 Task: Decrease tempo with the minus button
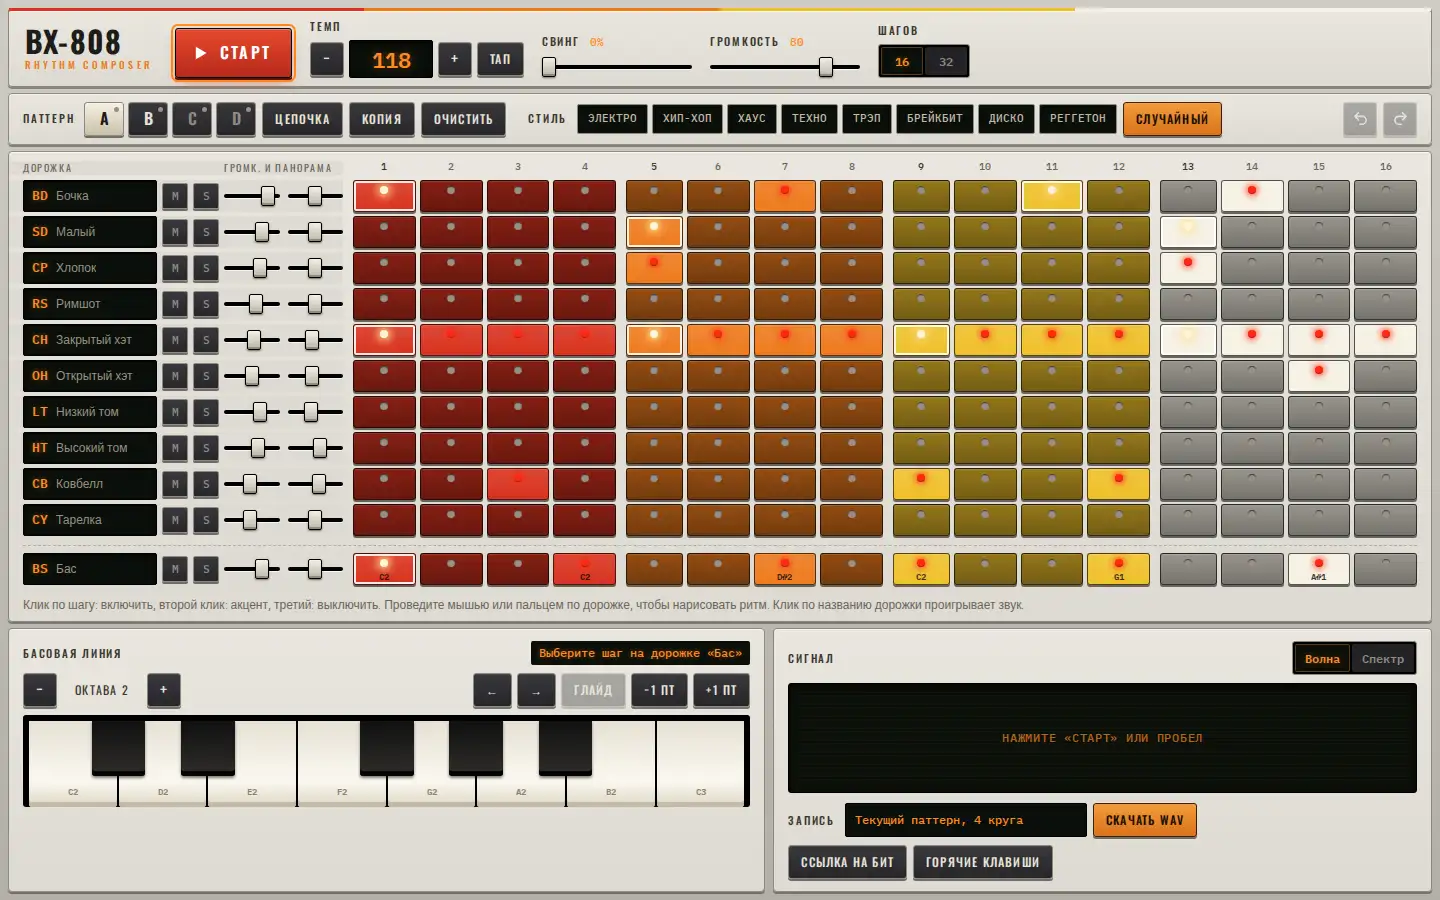coord(326,59)
